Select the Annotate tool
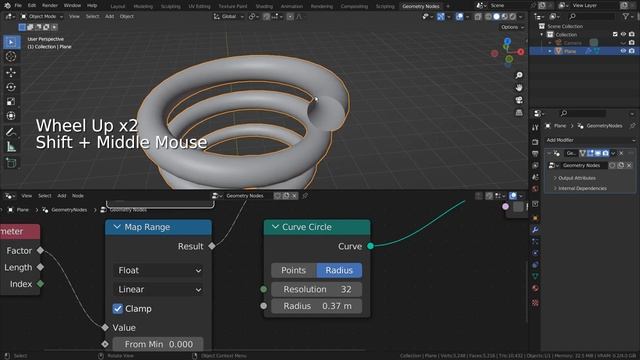Viewport: 640px width, 360px height. [11, 132]
